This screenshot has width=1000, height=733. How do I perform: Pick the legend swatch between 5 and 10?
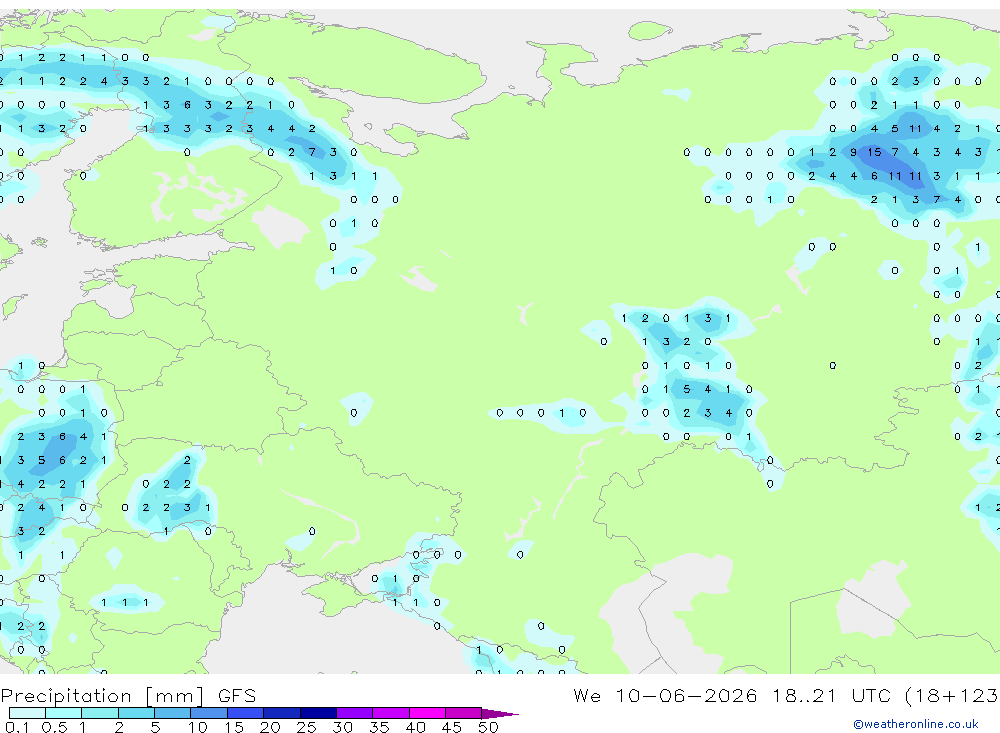coord(173,713)
